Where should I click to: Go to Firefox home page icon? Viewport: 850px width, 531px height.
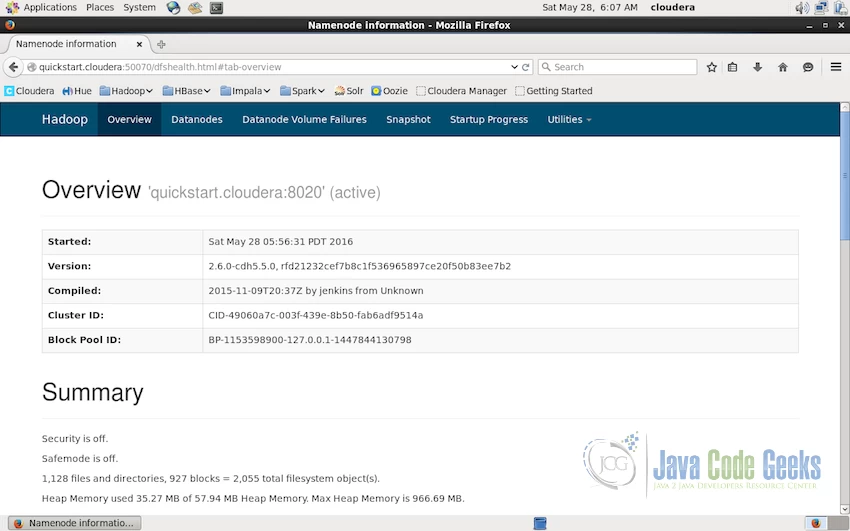point(783,67)
